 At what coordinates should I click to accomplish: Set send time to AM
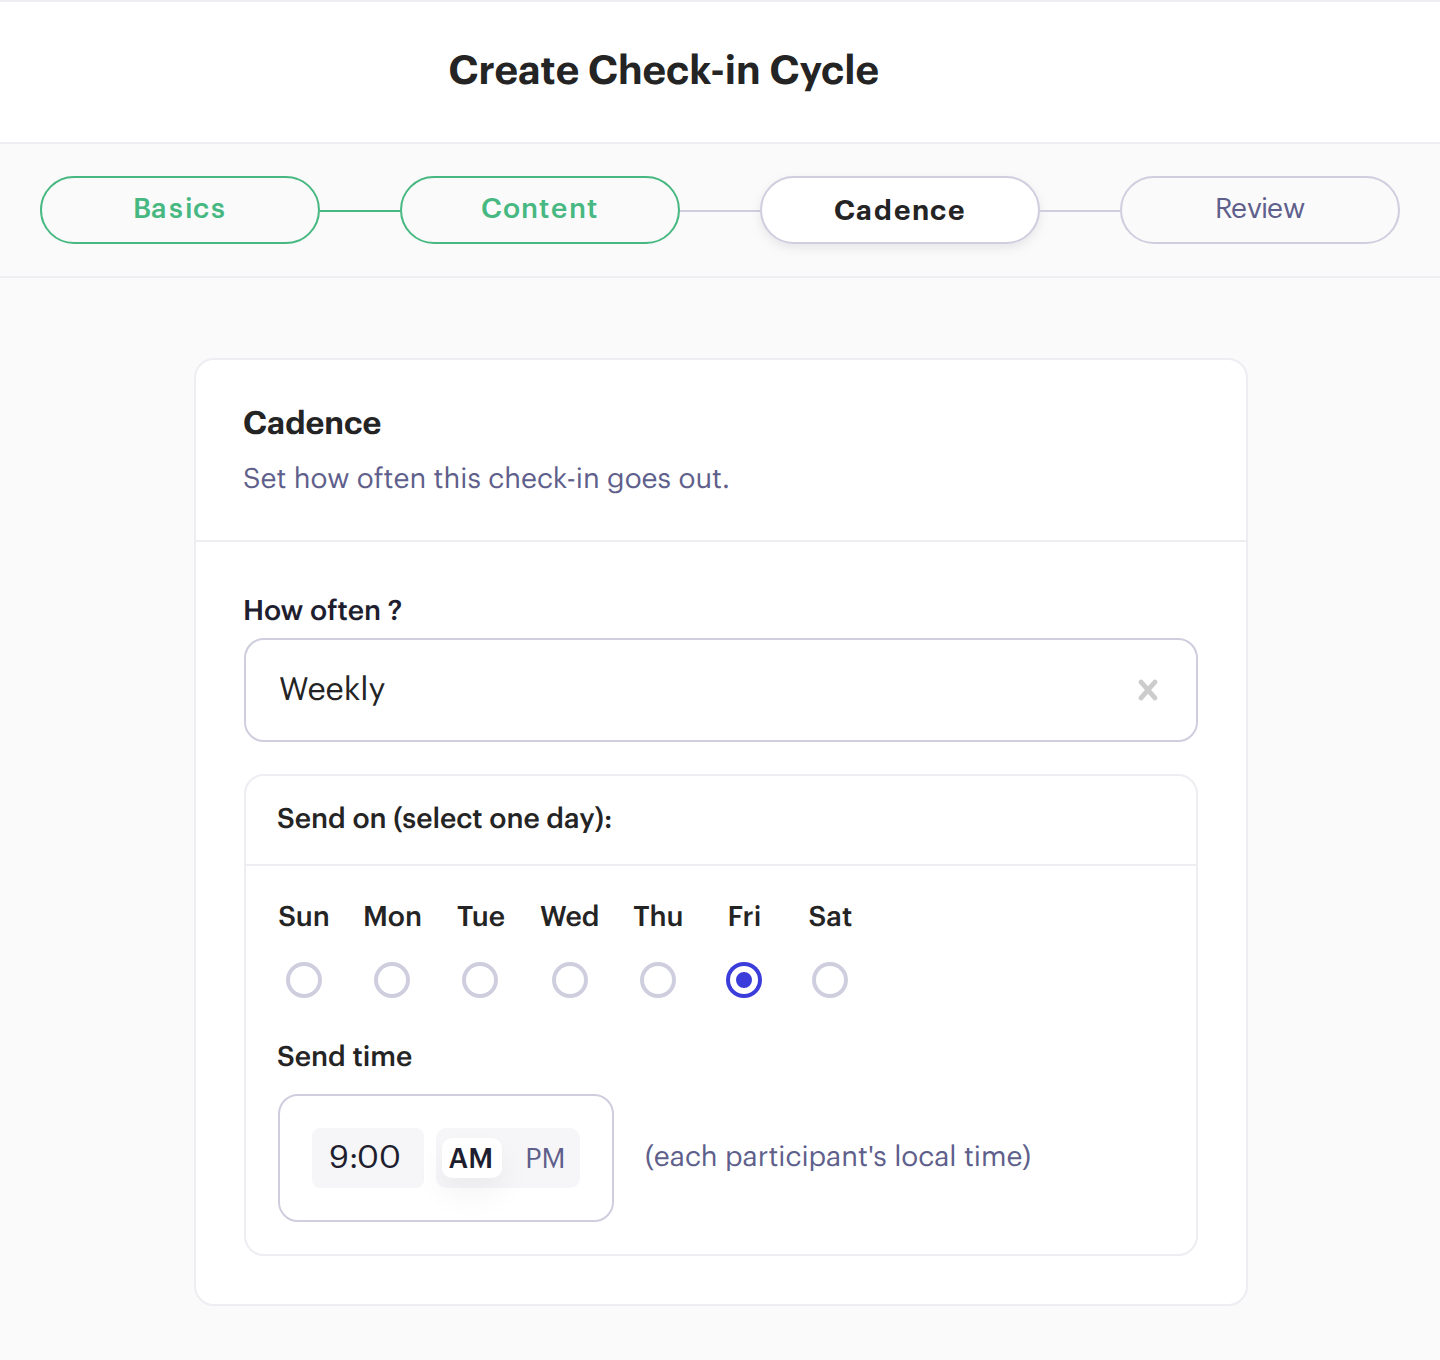(x=471, y=1158)
